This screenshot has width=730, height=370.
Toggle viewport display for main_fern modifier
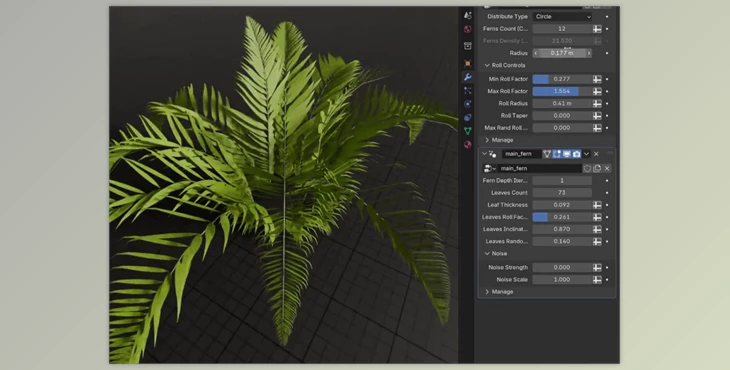tap(567, 154)
